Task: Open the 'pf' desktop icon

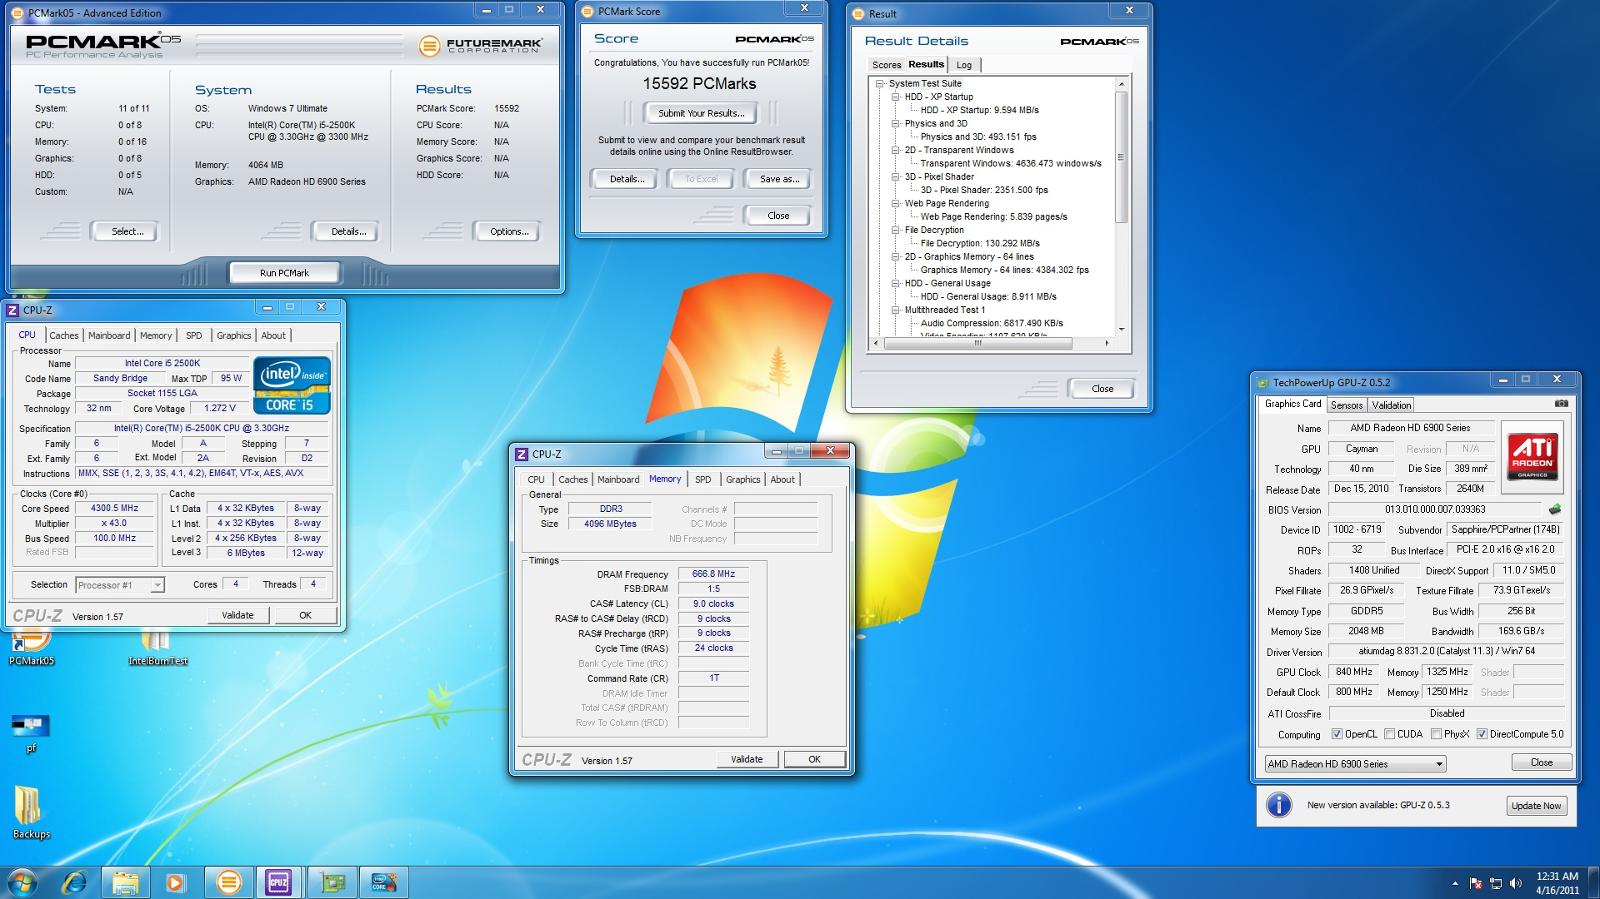Action: pyautogui.click(x=31, y=732)
